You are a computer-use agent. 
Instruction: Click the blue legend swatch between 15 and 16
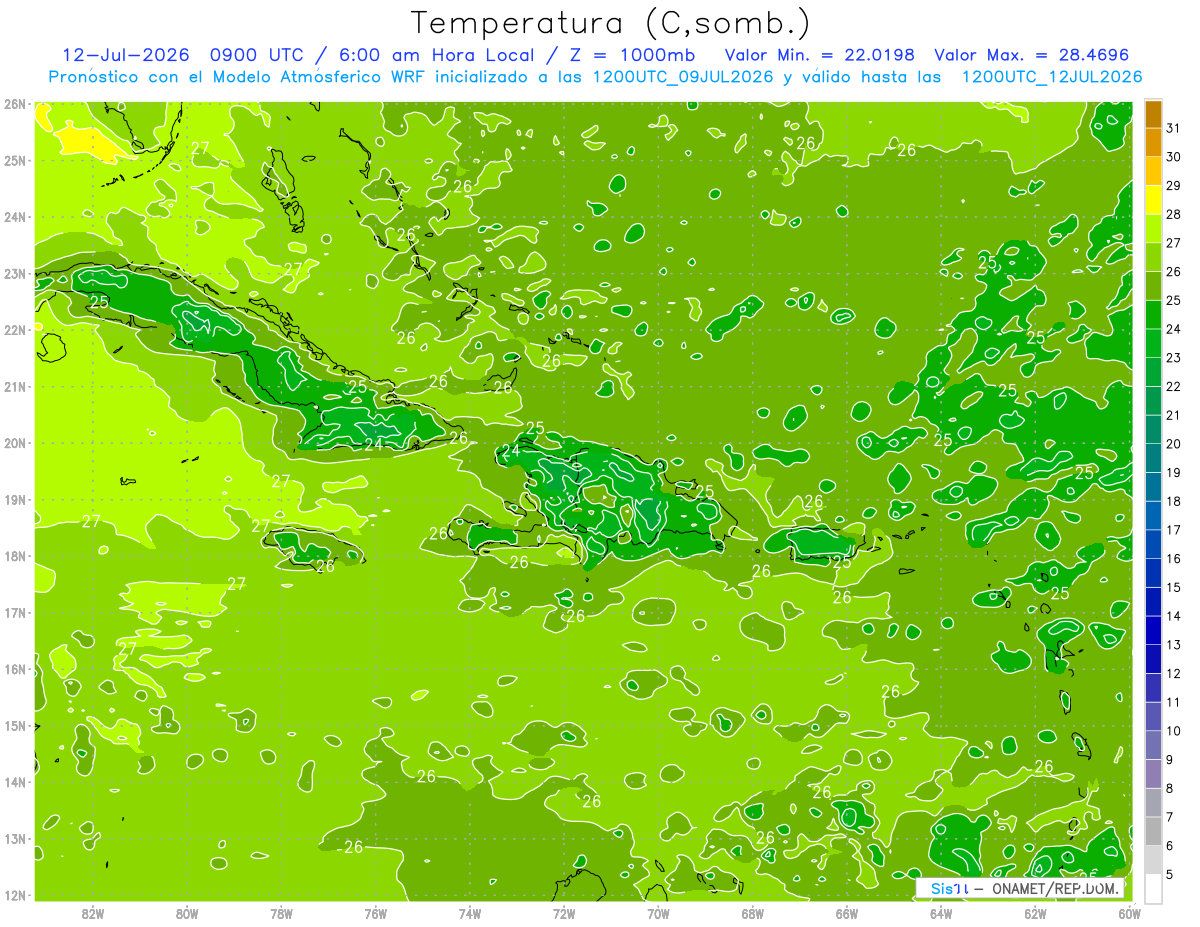[1153, 573]
